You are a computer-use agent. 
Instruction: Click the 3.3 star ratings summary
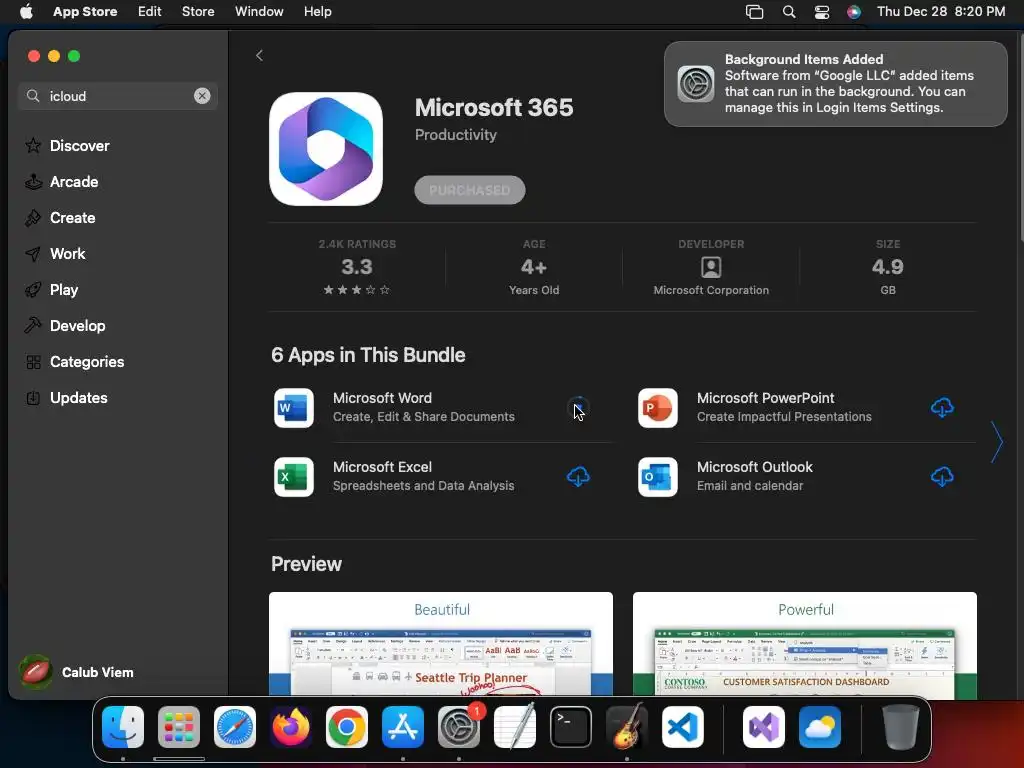click(x=357, y=267)
